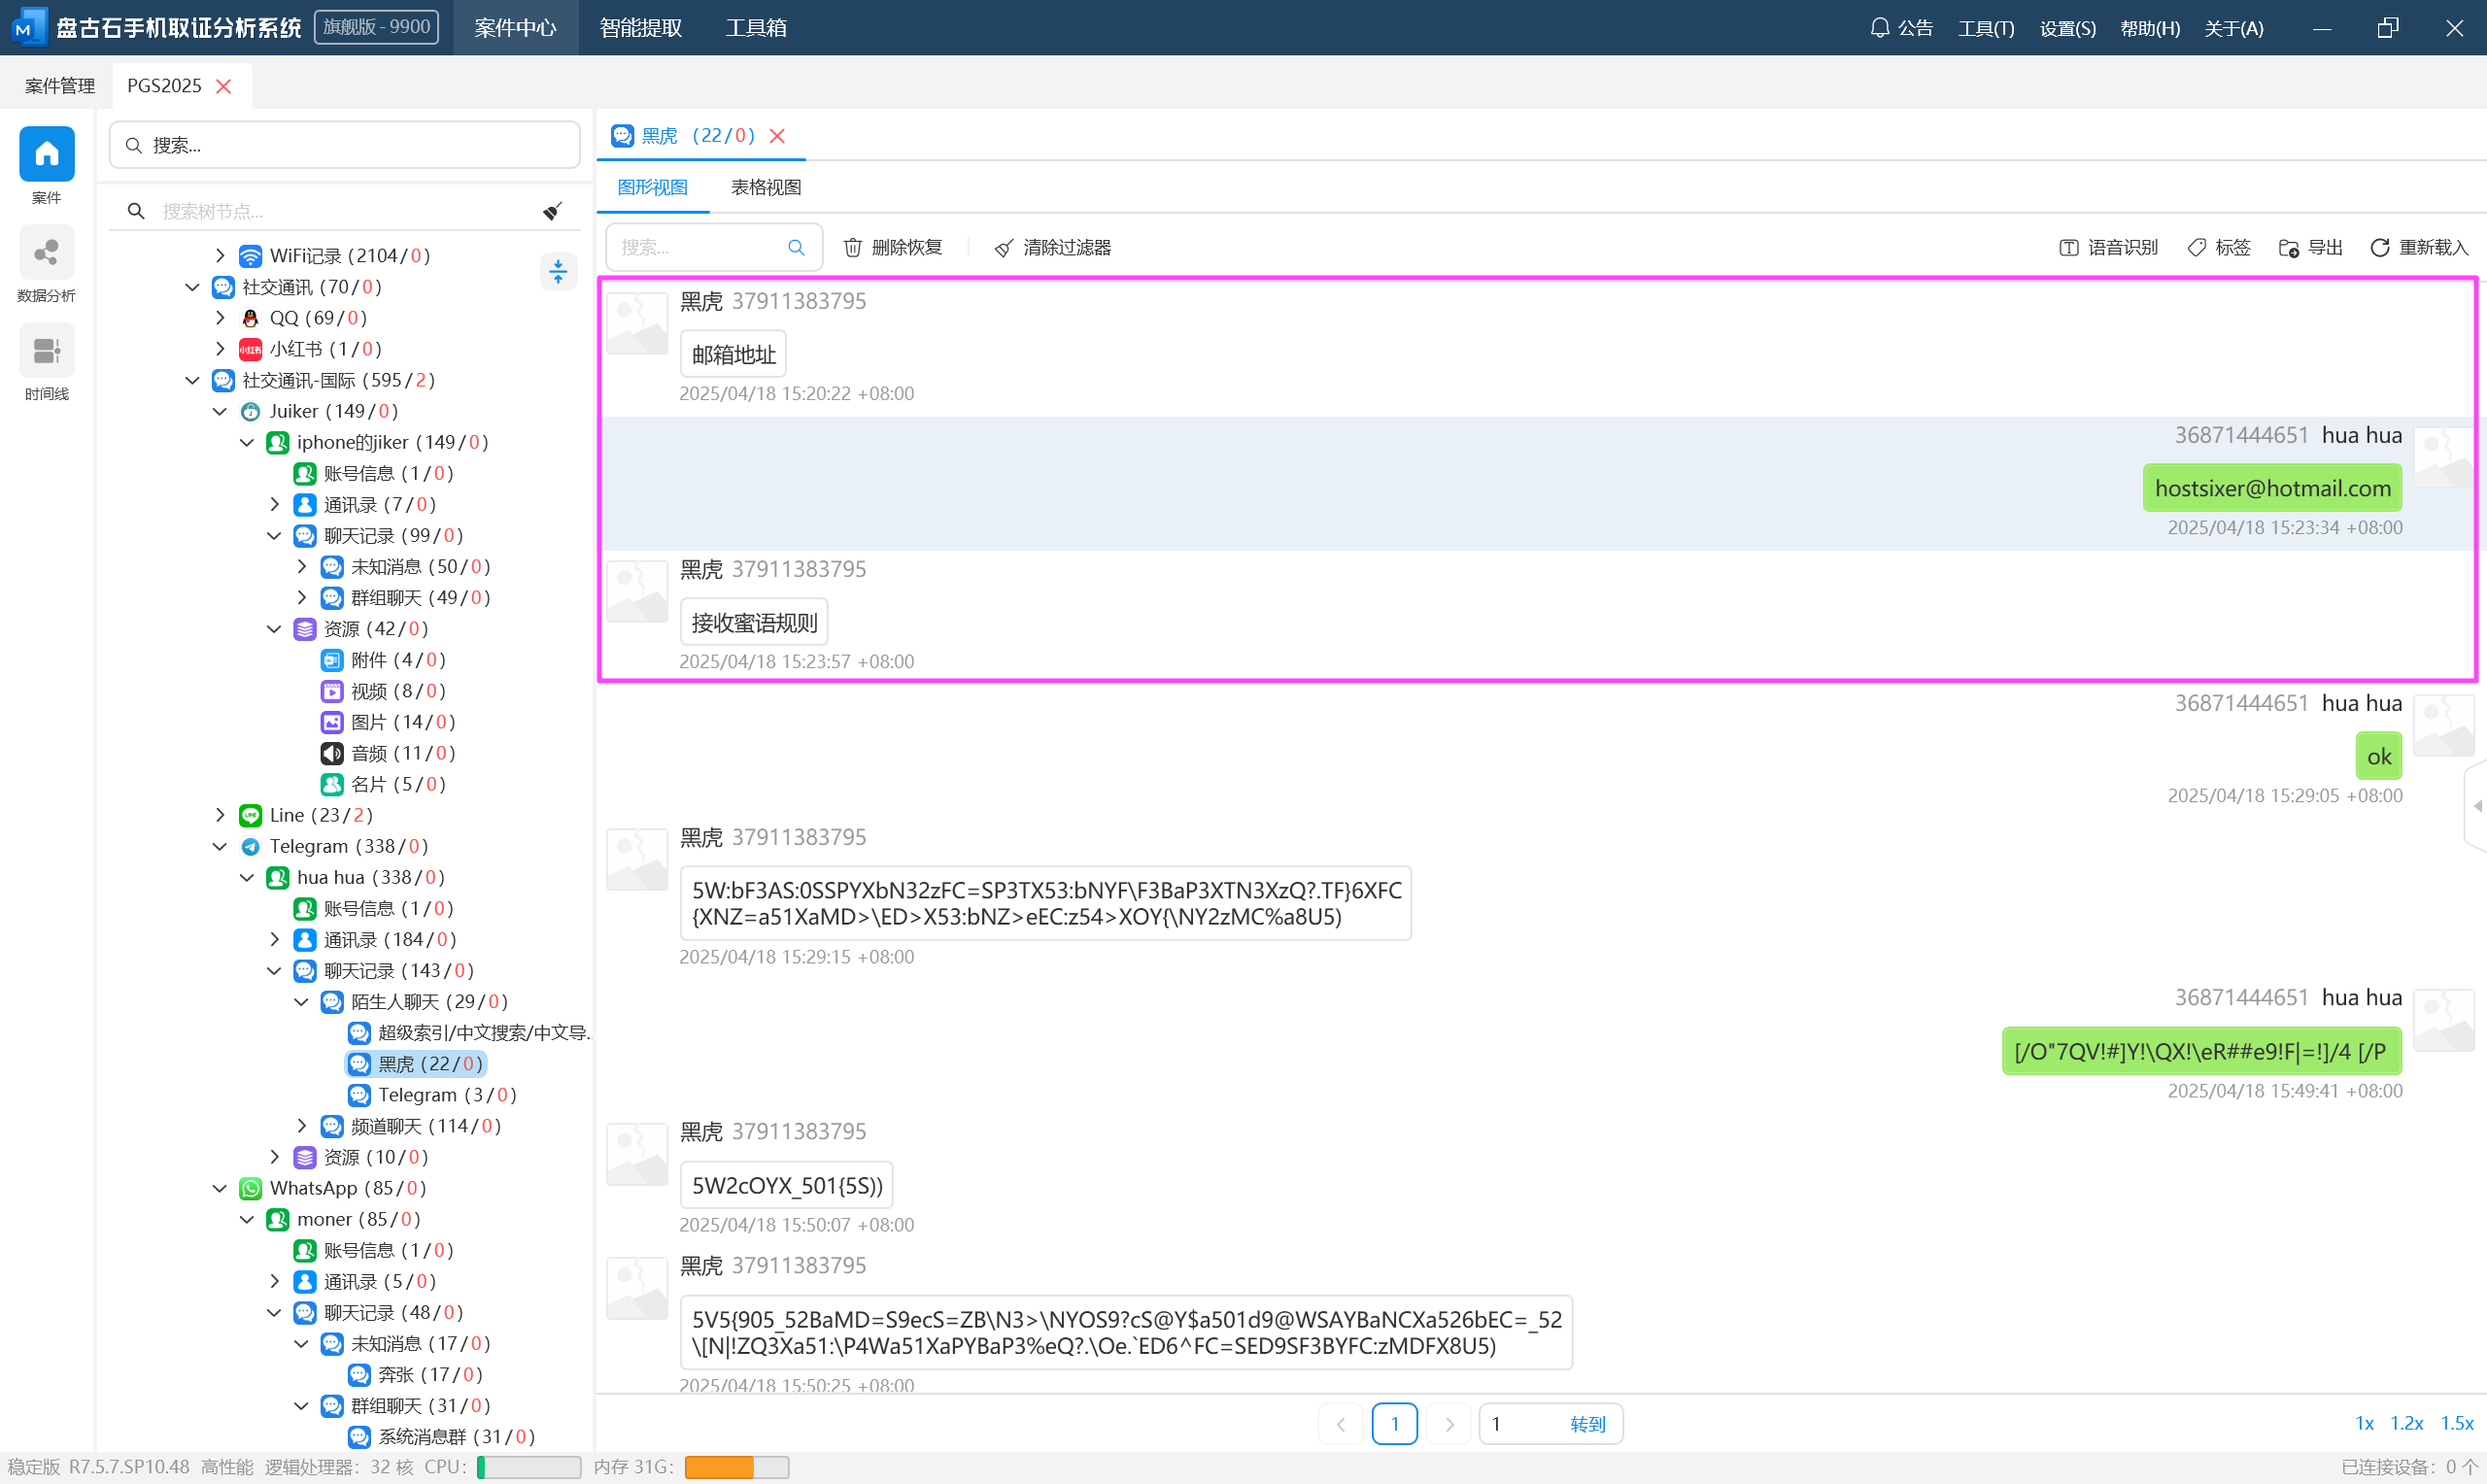Click 黑虎's avatar on 邮箱地址 message
Viewport: 2487px width, 1484px height.
pos(637,322)
